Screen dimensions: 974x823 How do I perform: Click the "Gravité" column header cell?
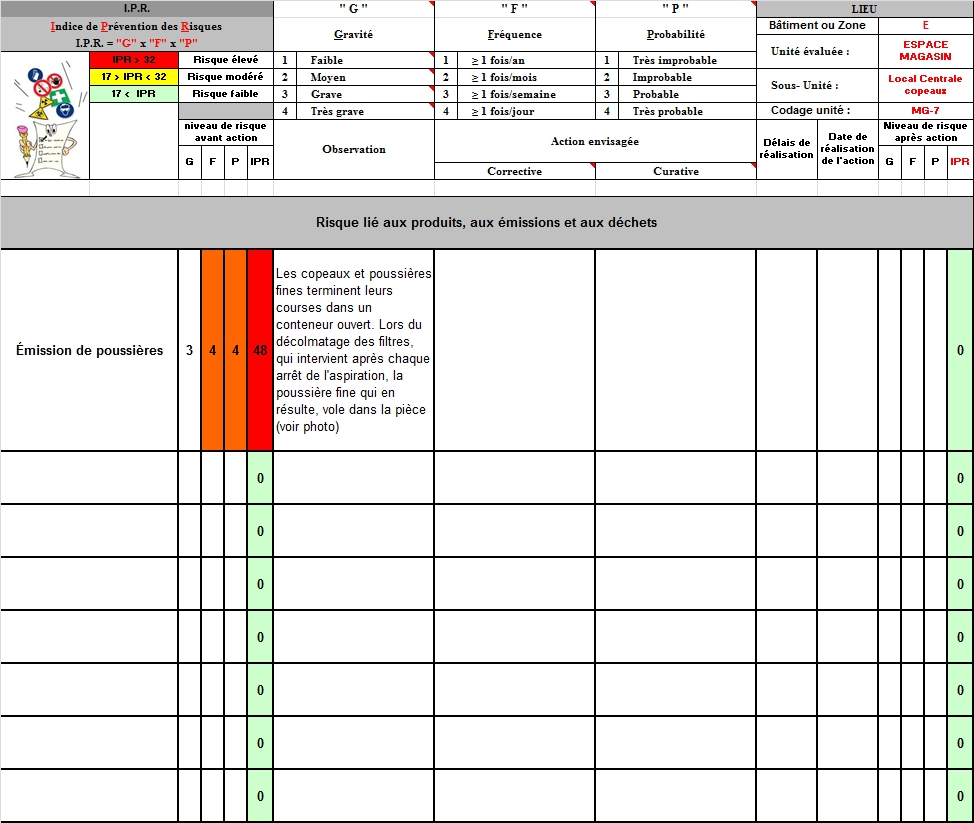(x=353, y=34)
